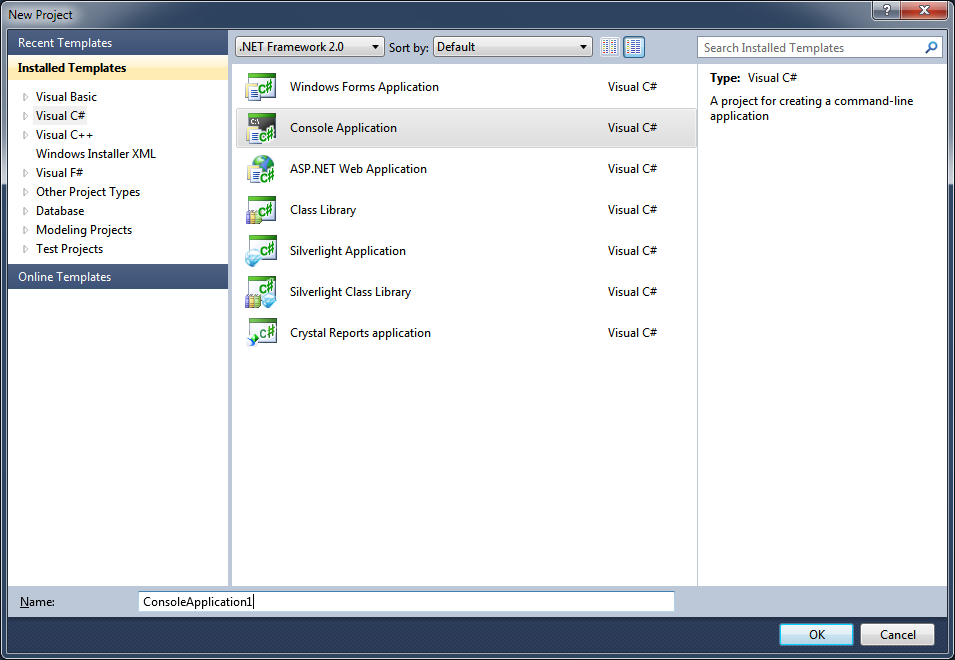Switch to small icons list view
Screen dimensions: 955x660
pyautogui.click(x=609, y=46)
